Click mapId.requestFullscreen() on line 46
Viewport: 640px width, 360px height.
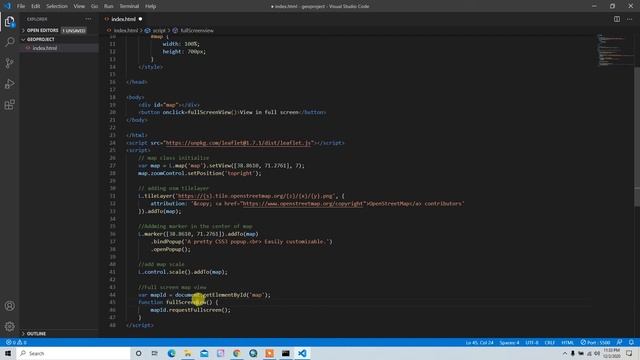coord(190,310)
